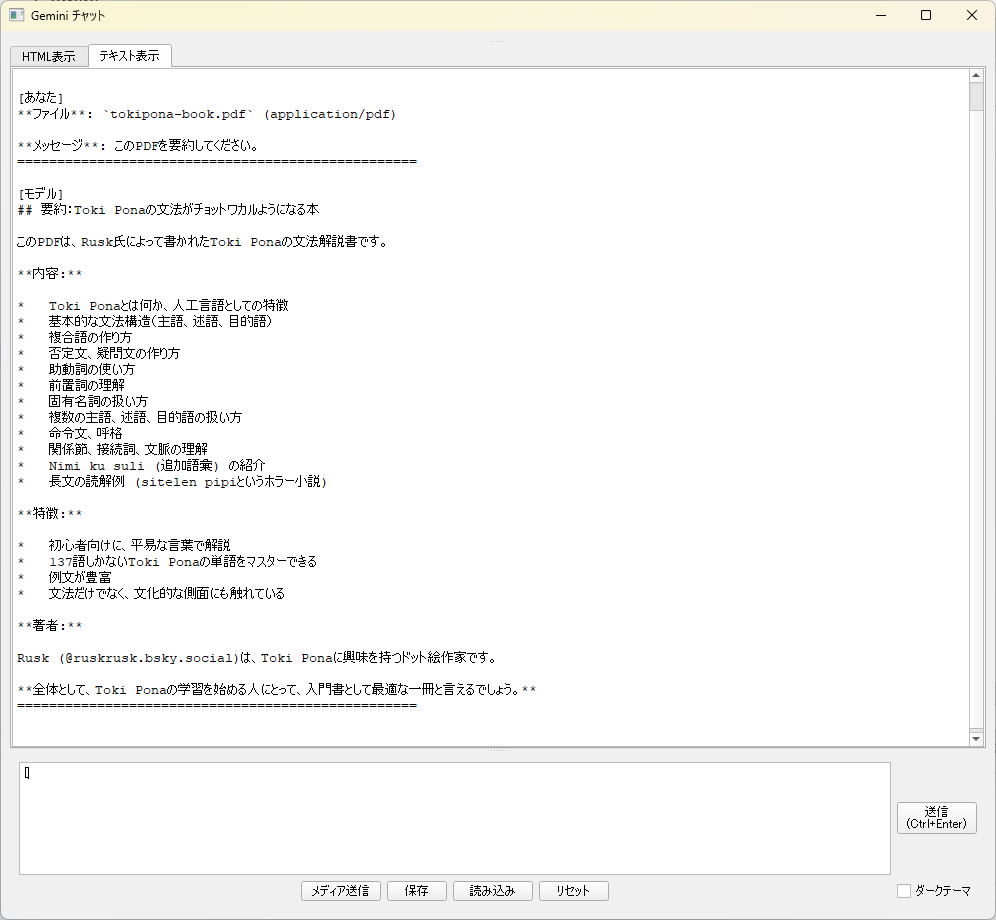Click the このPDFを要約してください message line
The image size is (996, 920).
[138, 146]
